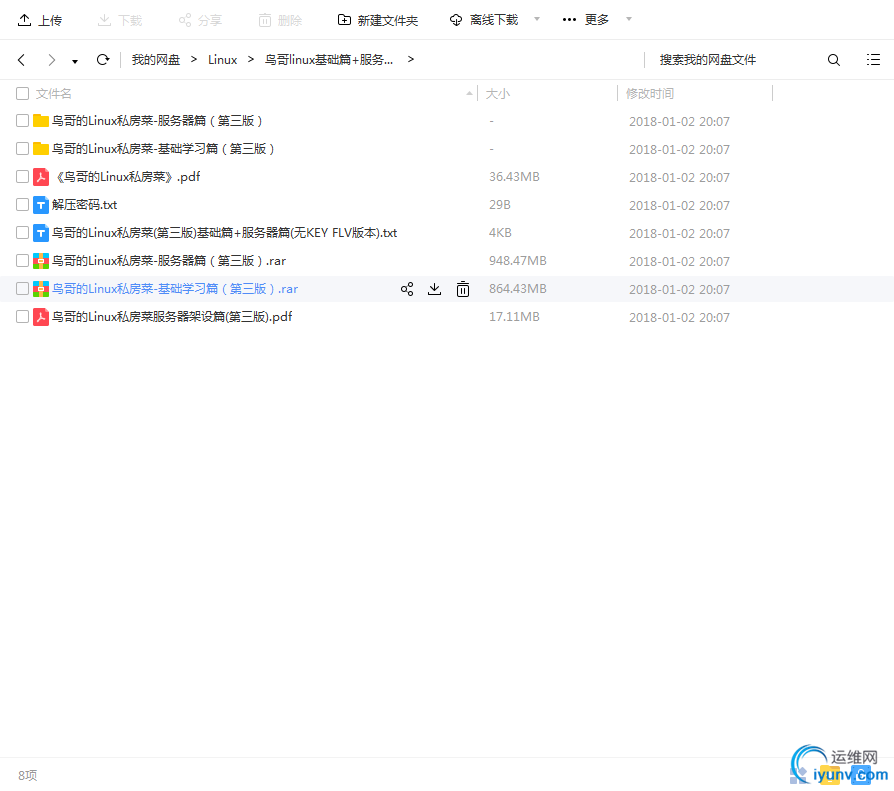The width and height of the screenshot is (894, 791).
Task: Click the 鸟哥linux基础篇+服务... breadcrumb
Action: 329,60
